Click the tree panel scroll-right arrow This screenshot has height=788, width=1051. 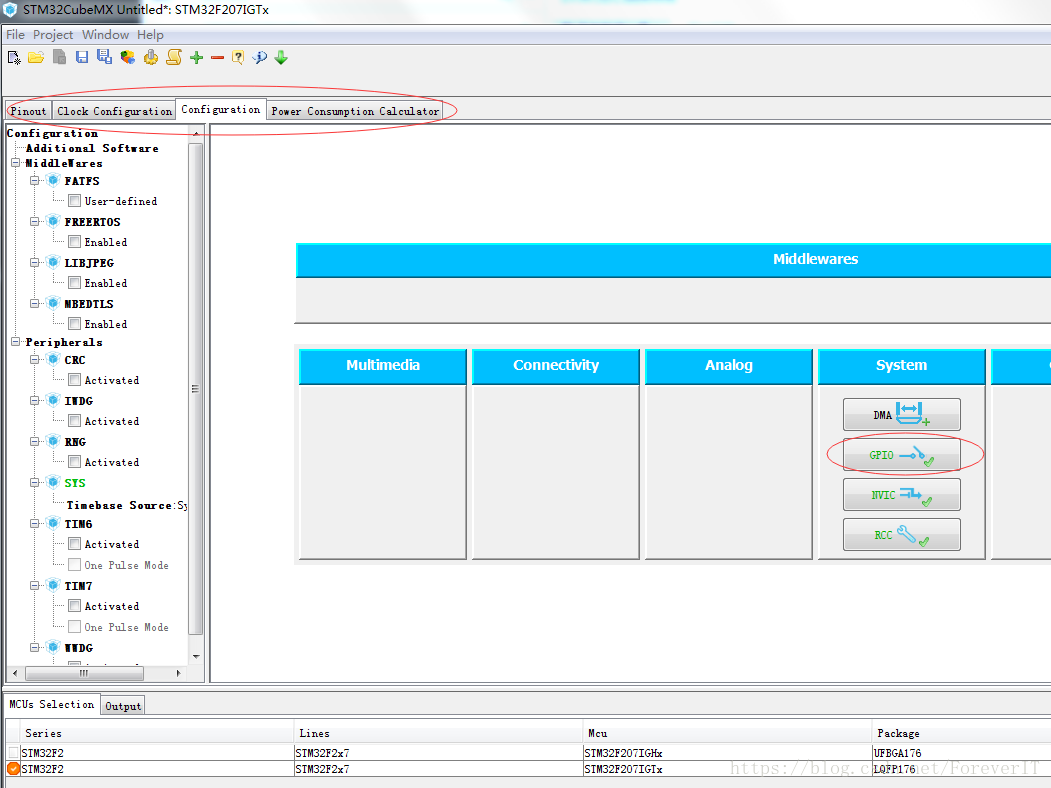click(178, 673)
